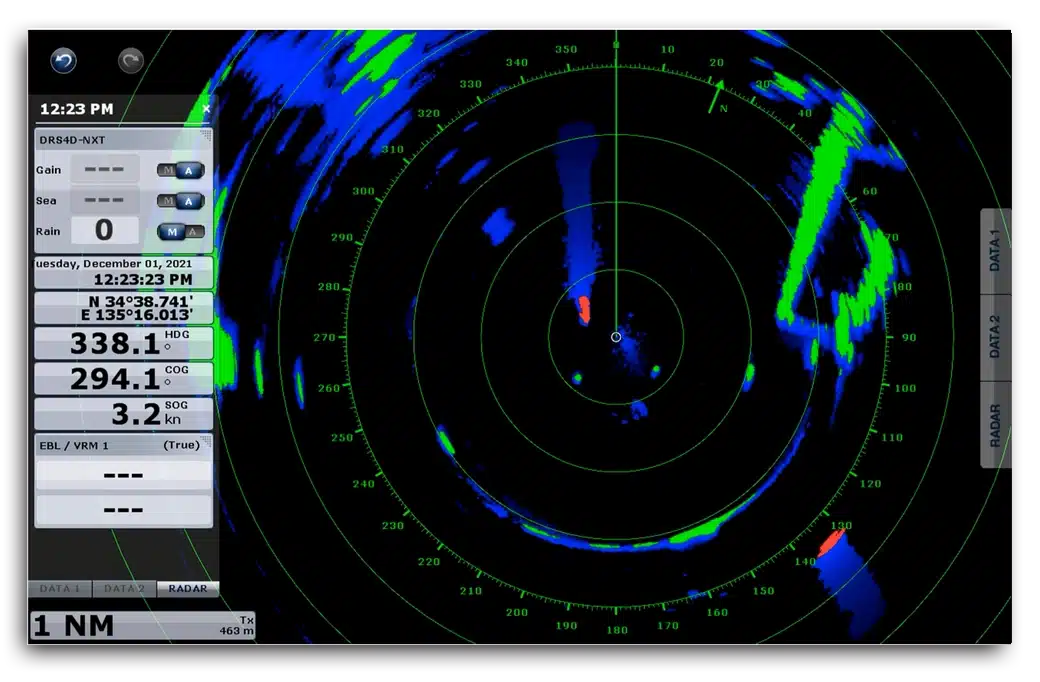
Task: Click the Tx 463 m status text
Action: click(x=237, y=626)
